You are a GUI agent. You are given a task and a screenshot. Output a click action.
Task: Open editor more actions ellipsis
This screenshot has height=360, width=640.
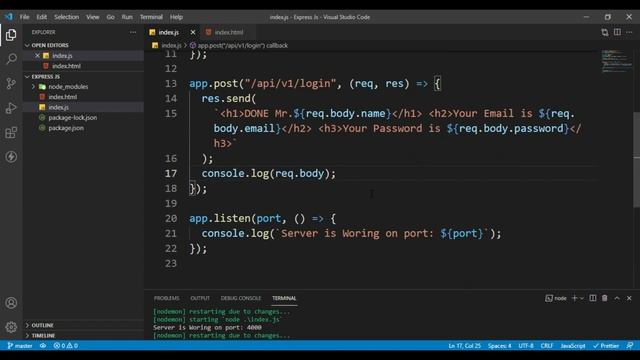click(x=629, y=32)
